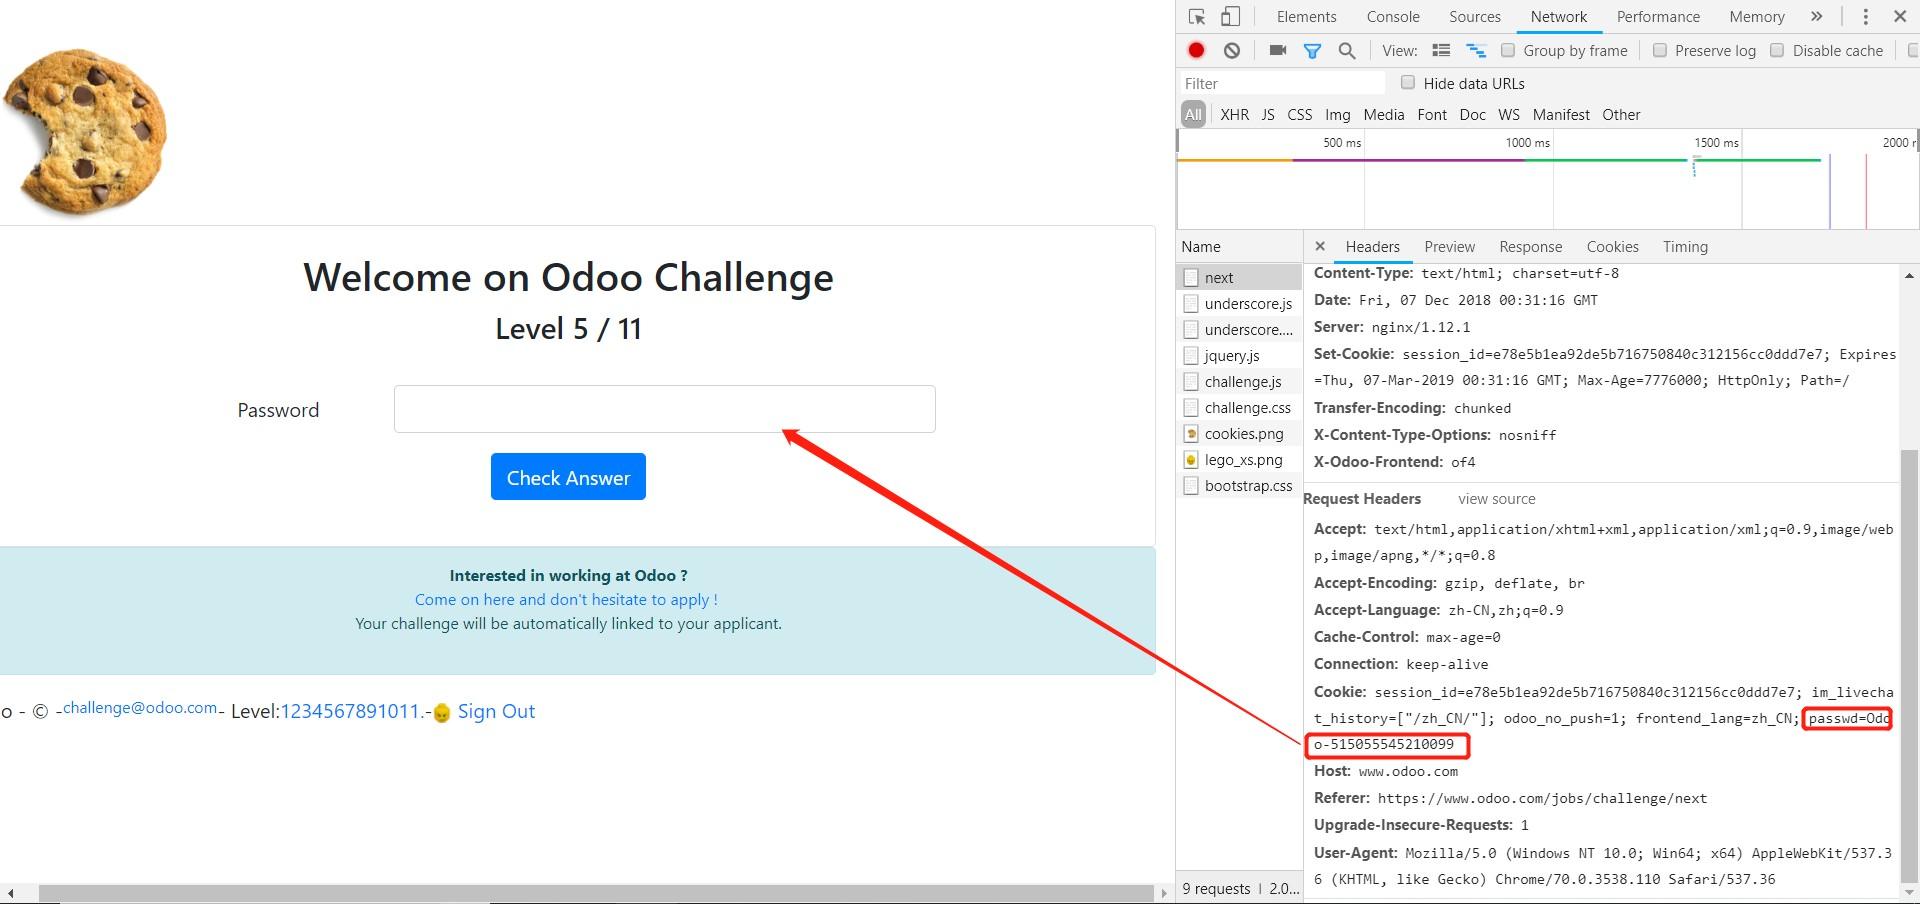This screenshot has width=1920, height=904.
Task: Enable screenshot capture with the camera icon
Action: 1275,50
